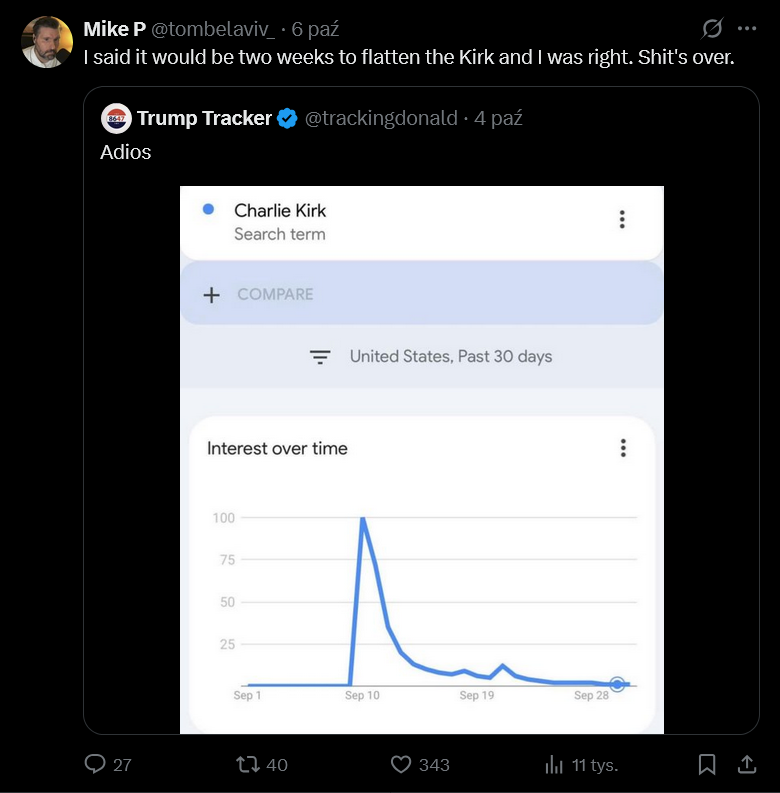Click the quoted tweet text Adios

[x=125, y=153]
